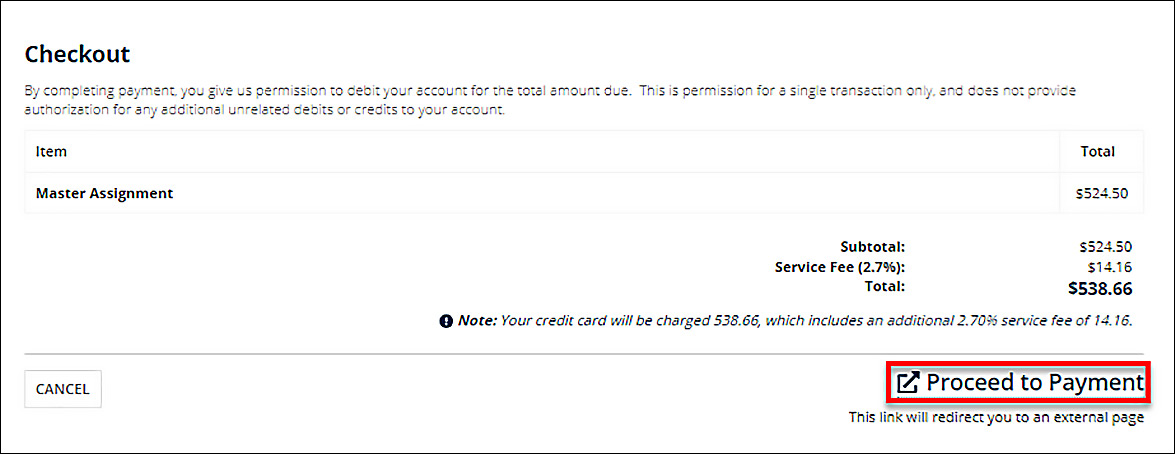The image size is (1175, 454).
Task: Click the bold italic Note: word
Action: (476, 321)
